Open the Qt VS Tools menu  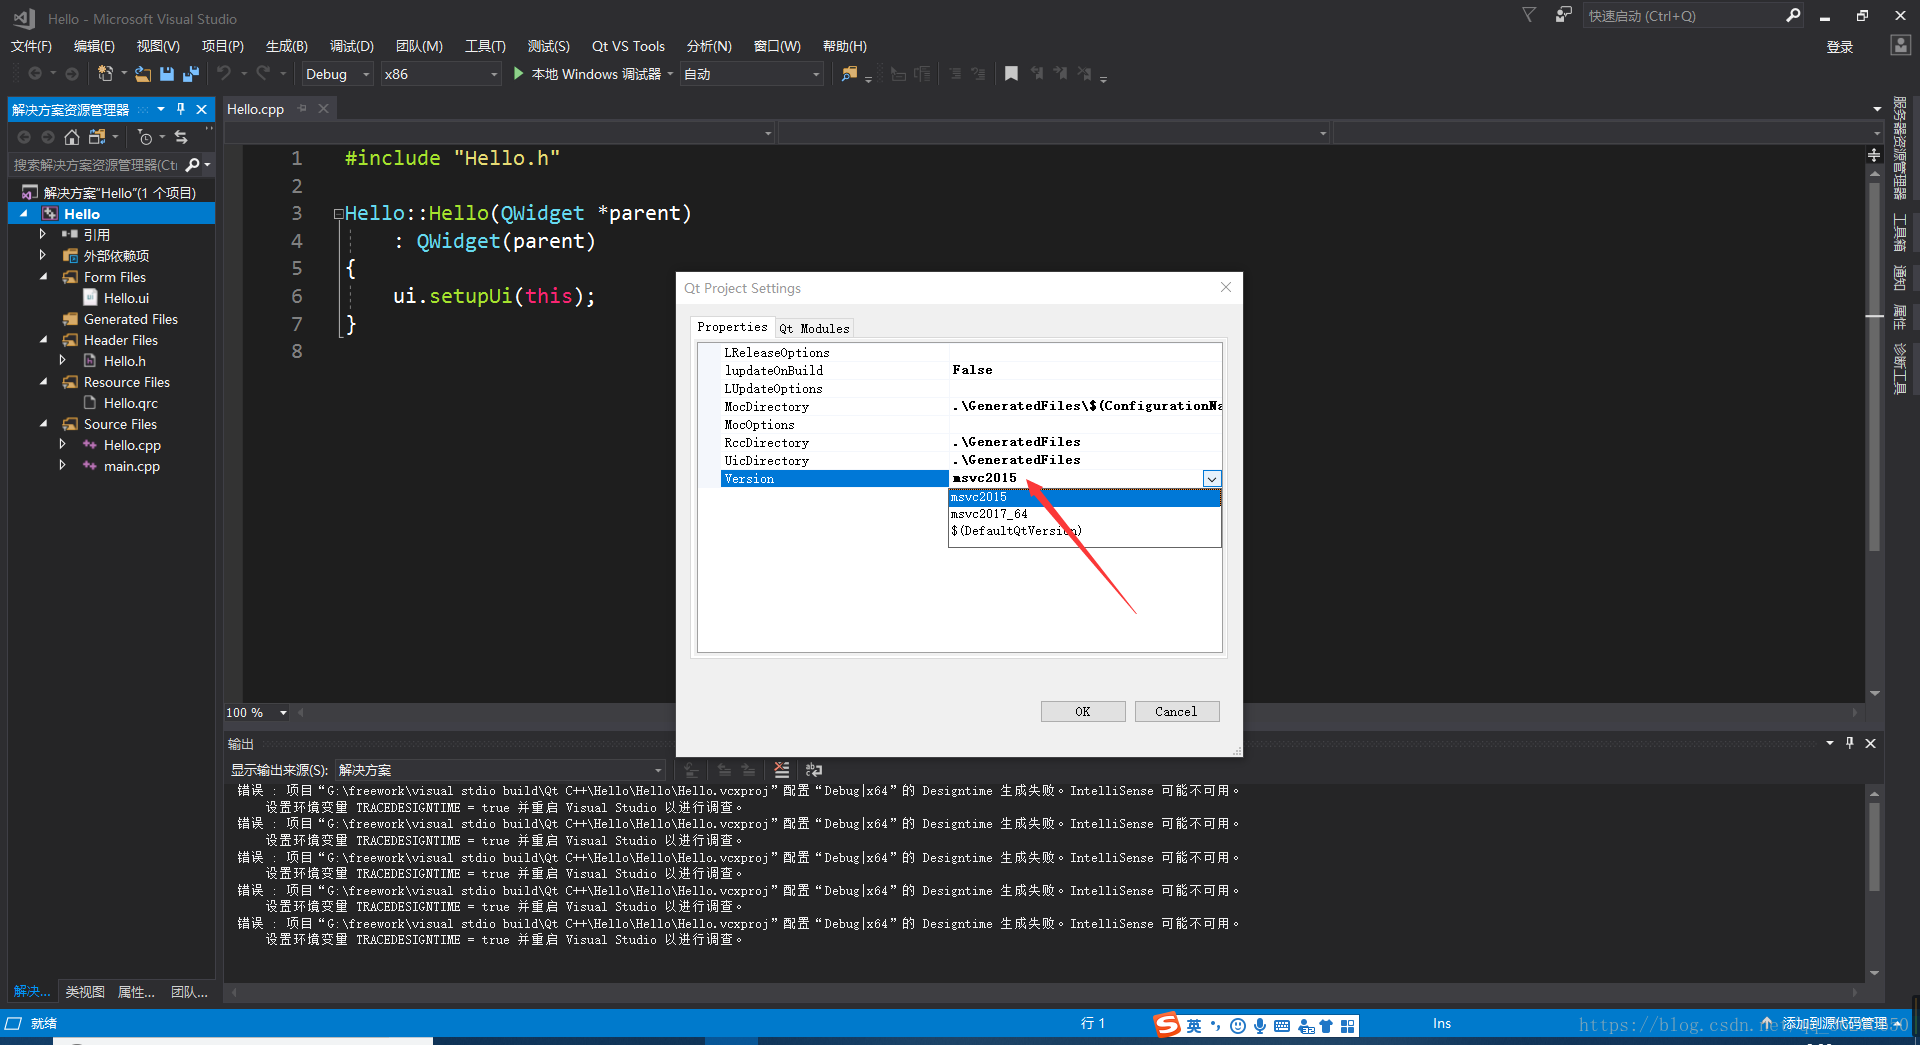pyautogui.click(x=628, y=46)
